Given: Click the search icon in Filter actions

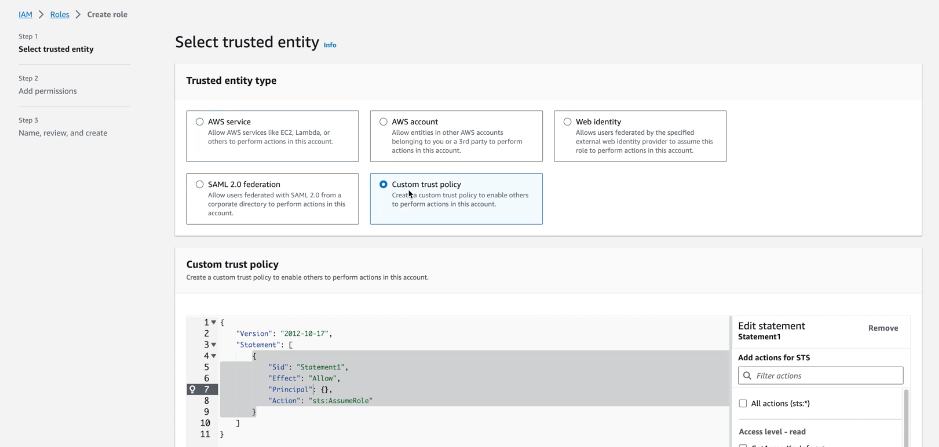Looking at the screenshot, I should 747,376.
